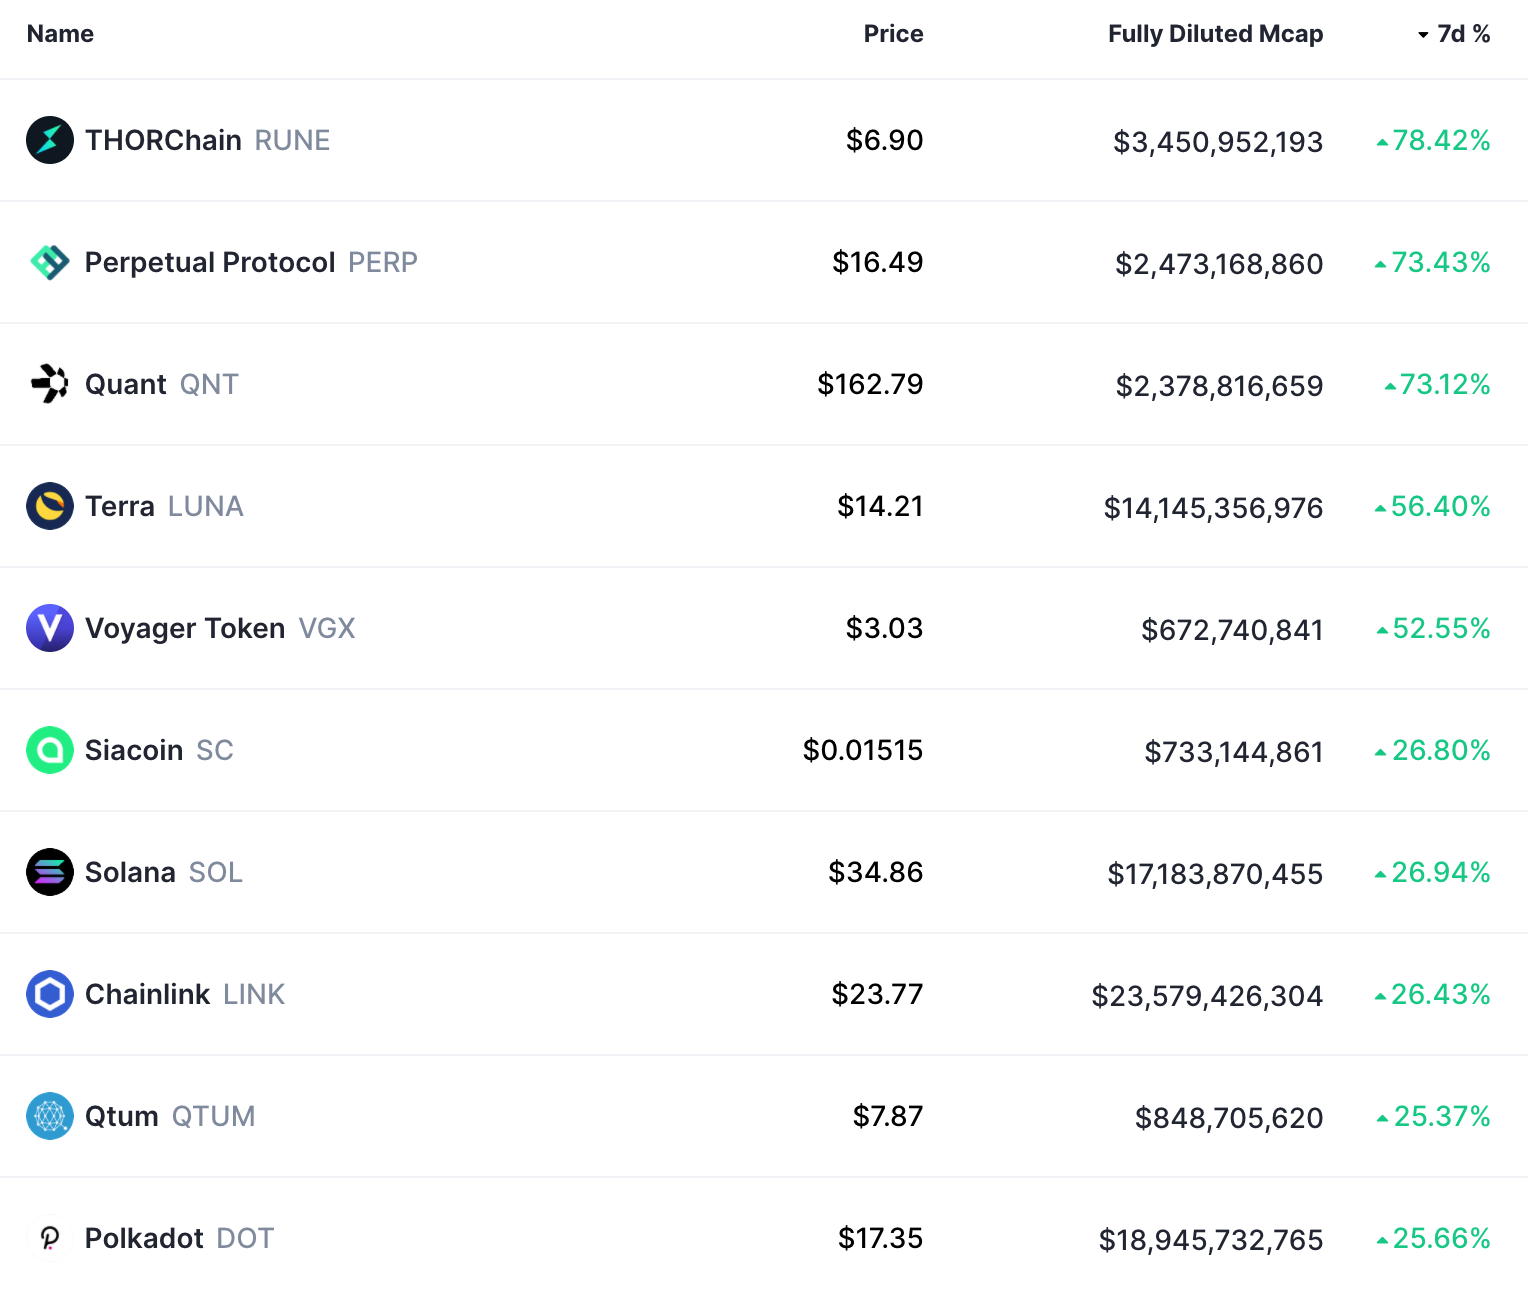Open the Chainlink coin link
Image resolution: width=1528 pixels, height=1298 pixels.
click(147, 994)
